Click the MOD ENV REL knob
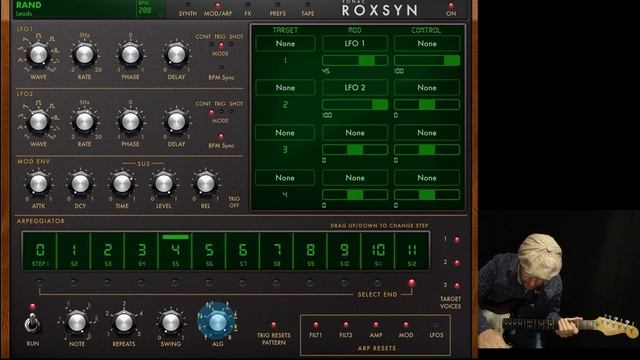 click(205, 184)
